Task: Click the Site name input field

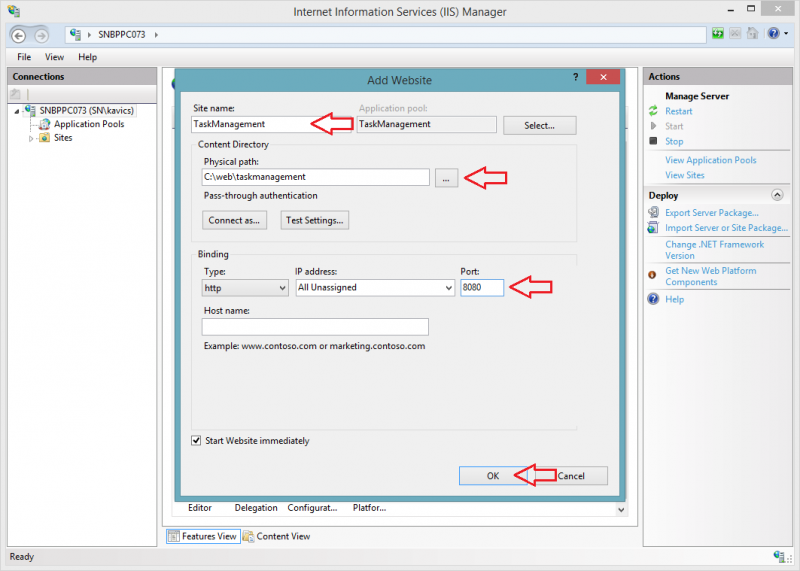Action: pos(272,125)
